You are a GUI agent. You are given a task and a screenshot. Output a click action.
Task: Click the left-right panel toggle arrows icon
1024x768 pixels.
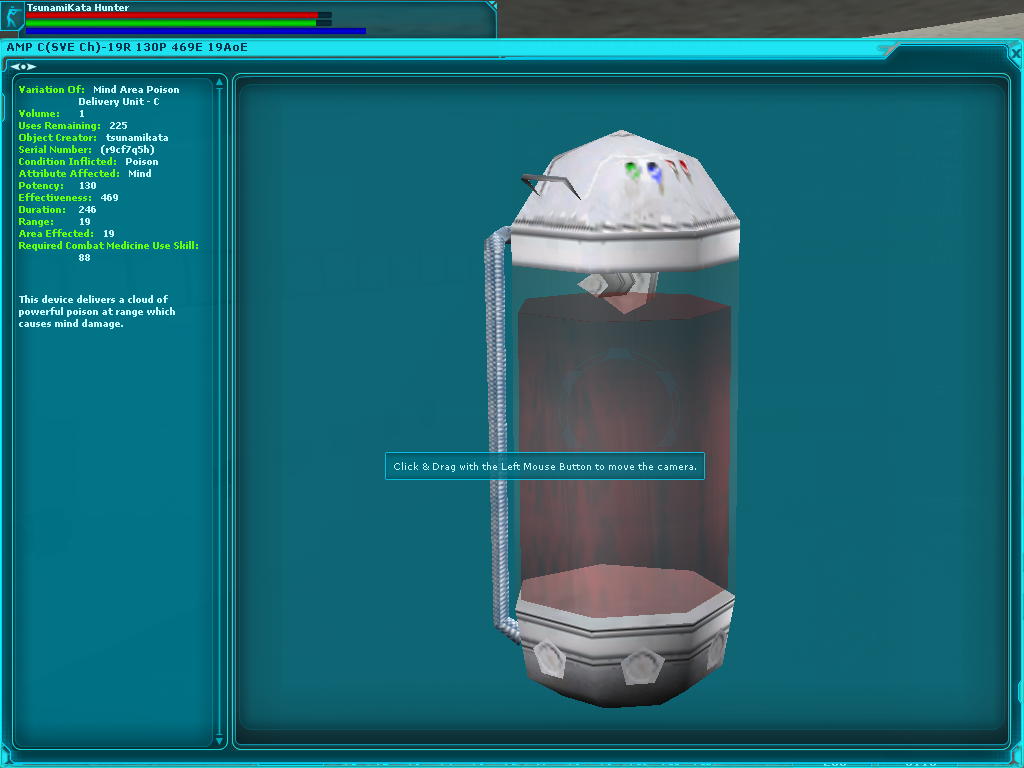[x=23, y=66]
